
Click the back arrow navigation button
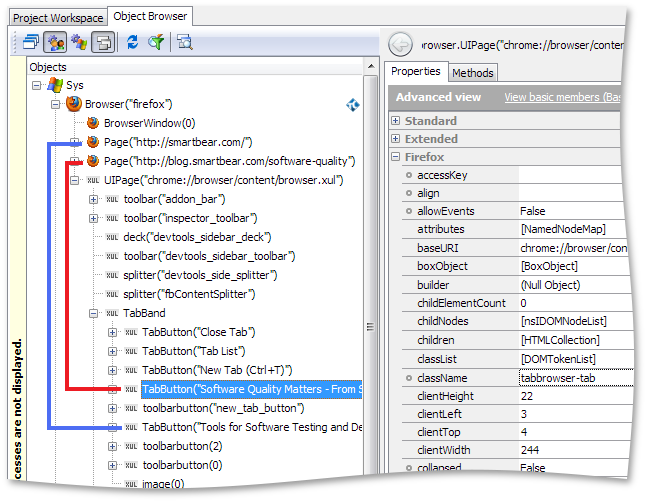click(x=400, y=44)
